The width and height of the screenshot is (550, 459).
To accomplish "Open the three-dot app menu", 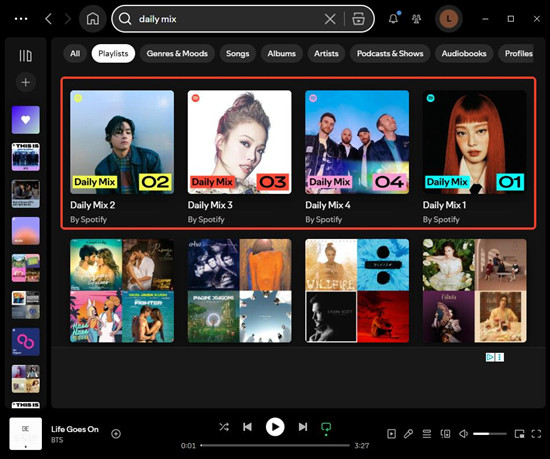I will pos(21,19).
